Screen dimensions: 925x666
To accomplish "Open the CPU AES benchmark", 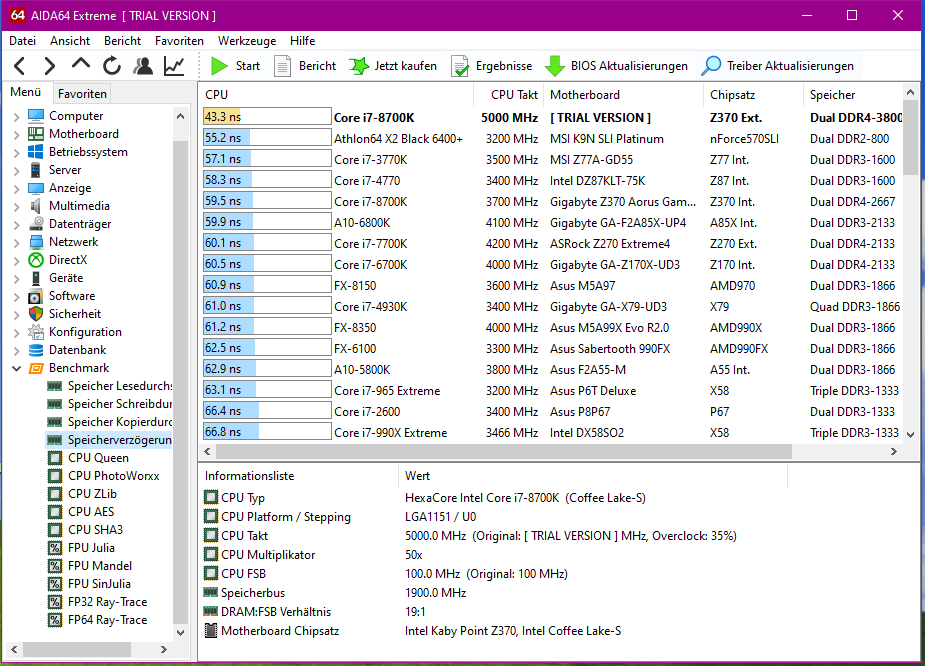I will click(x=91, y=511).
